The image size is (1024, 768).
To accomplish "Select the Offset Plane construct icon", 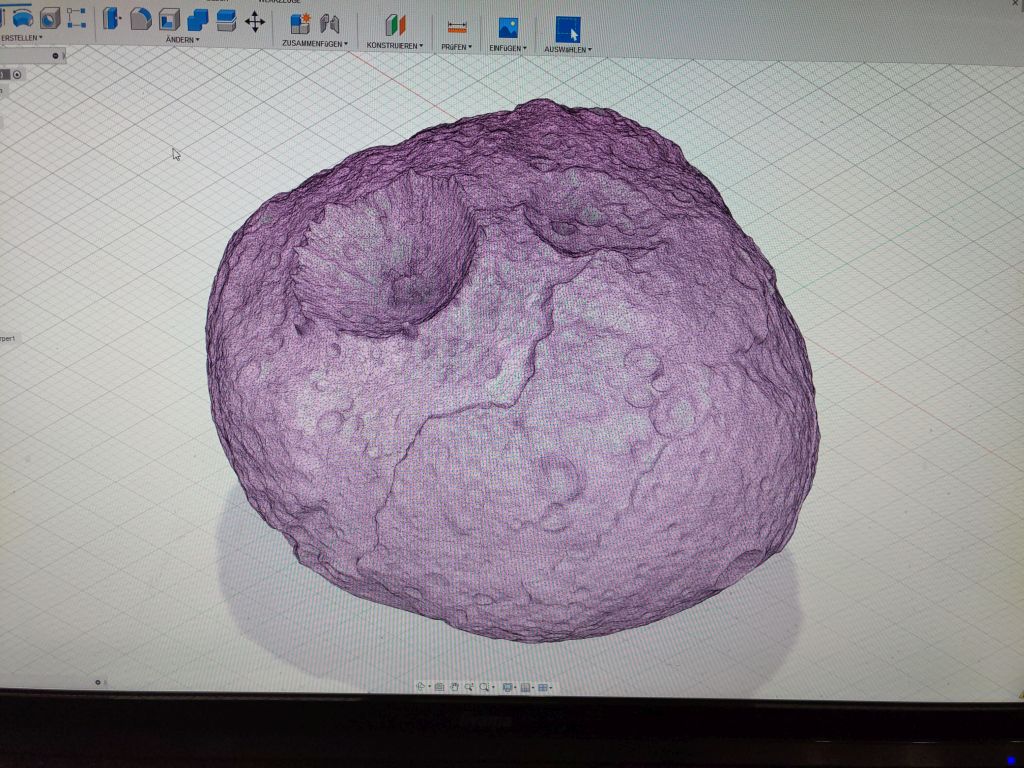I will click(x=395, y=26).
